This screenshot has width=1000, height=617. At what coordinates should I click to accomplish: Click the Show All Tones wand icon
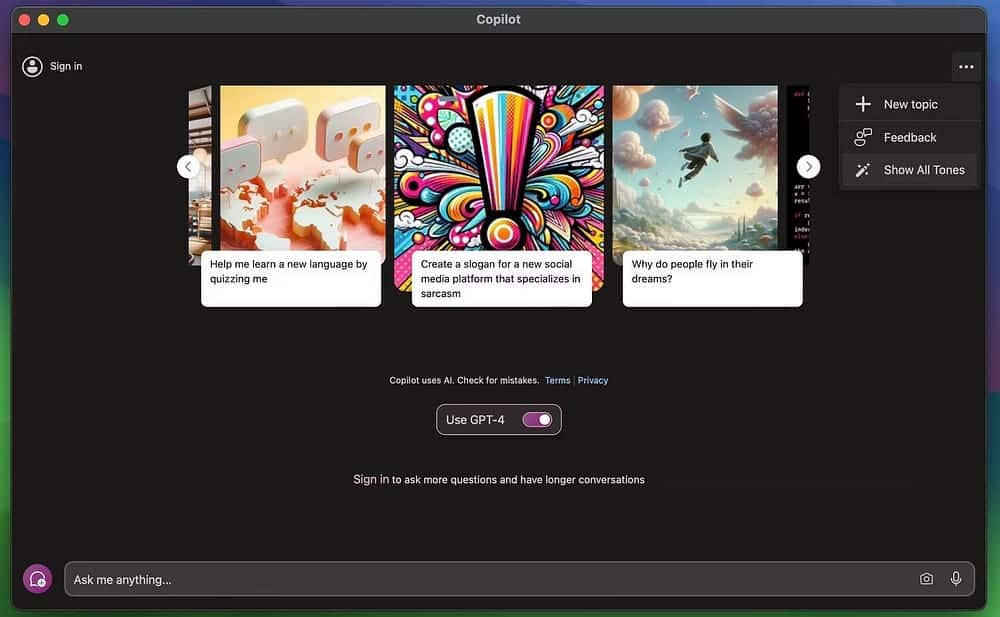(861, 170)
